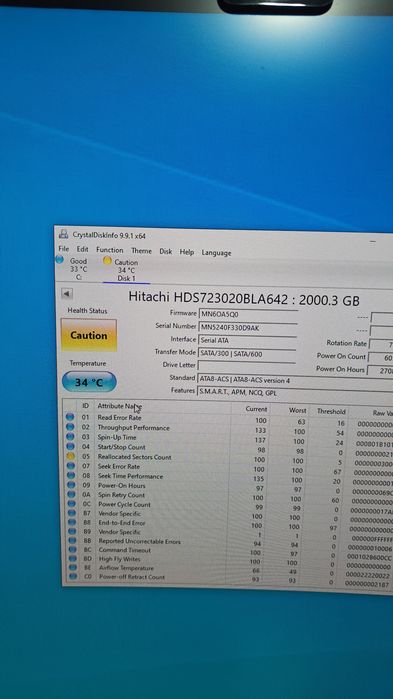Click status icon for End-to-End Error
This screenshot has width=393, height=699.
(x=71, y=522)
